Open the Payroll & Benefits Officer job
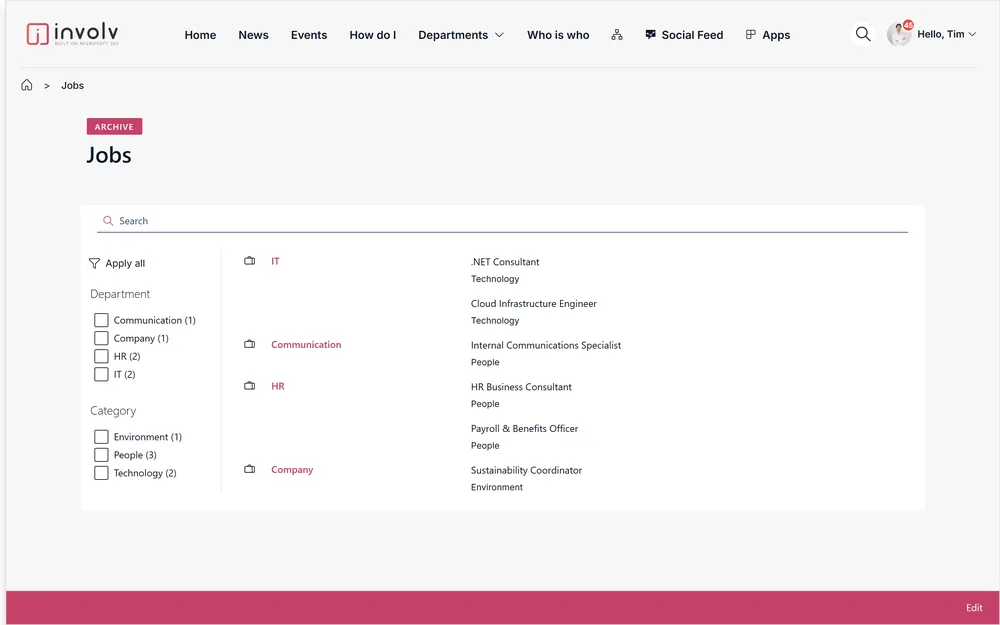This screenshot has width=1000, height=625. tap(524, 429)
